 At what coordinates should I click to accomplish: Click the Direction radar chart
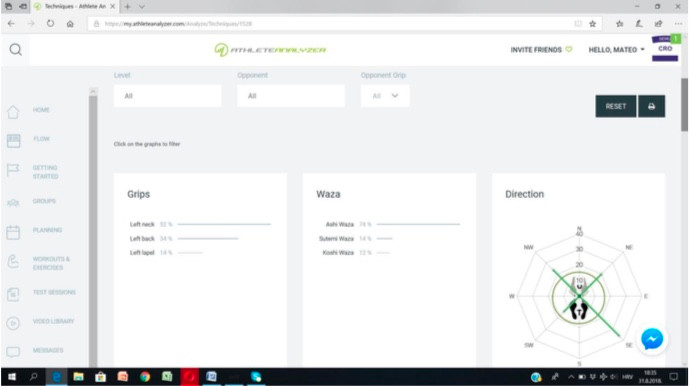point(579,297)
